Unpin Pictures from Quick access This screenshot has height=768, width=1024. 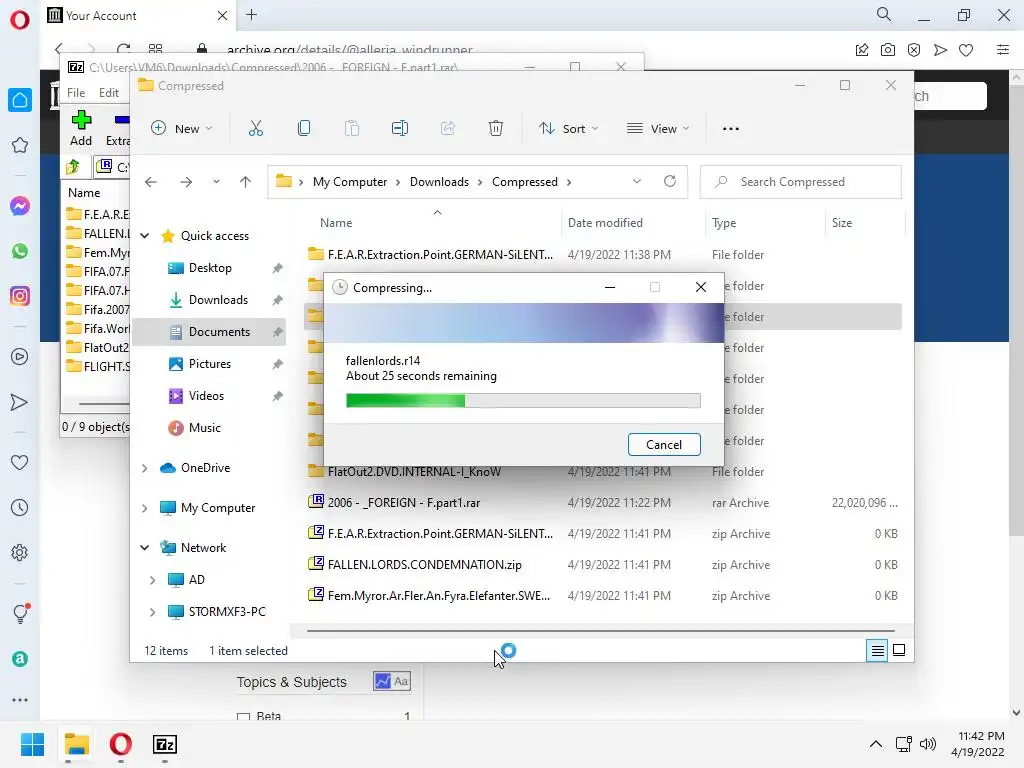tap(278, 364)
